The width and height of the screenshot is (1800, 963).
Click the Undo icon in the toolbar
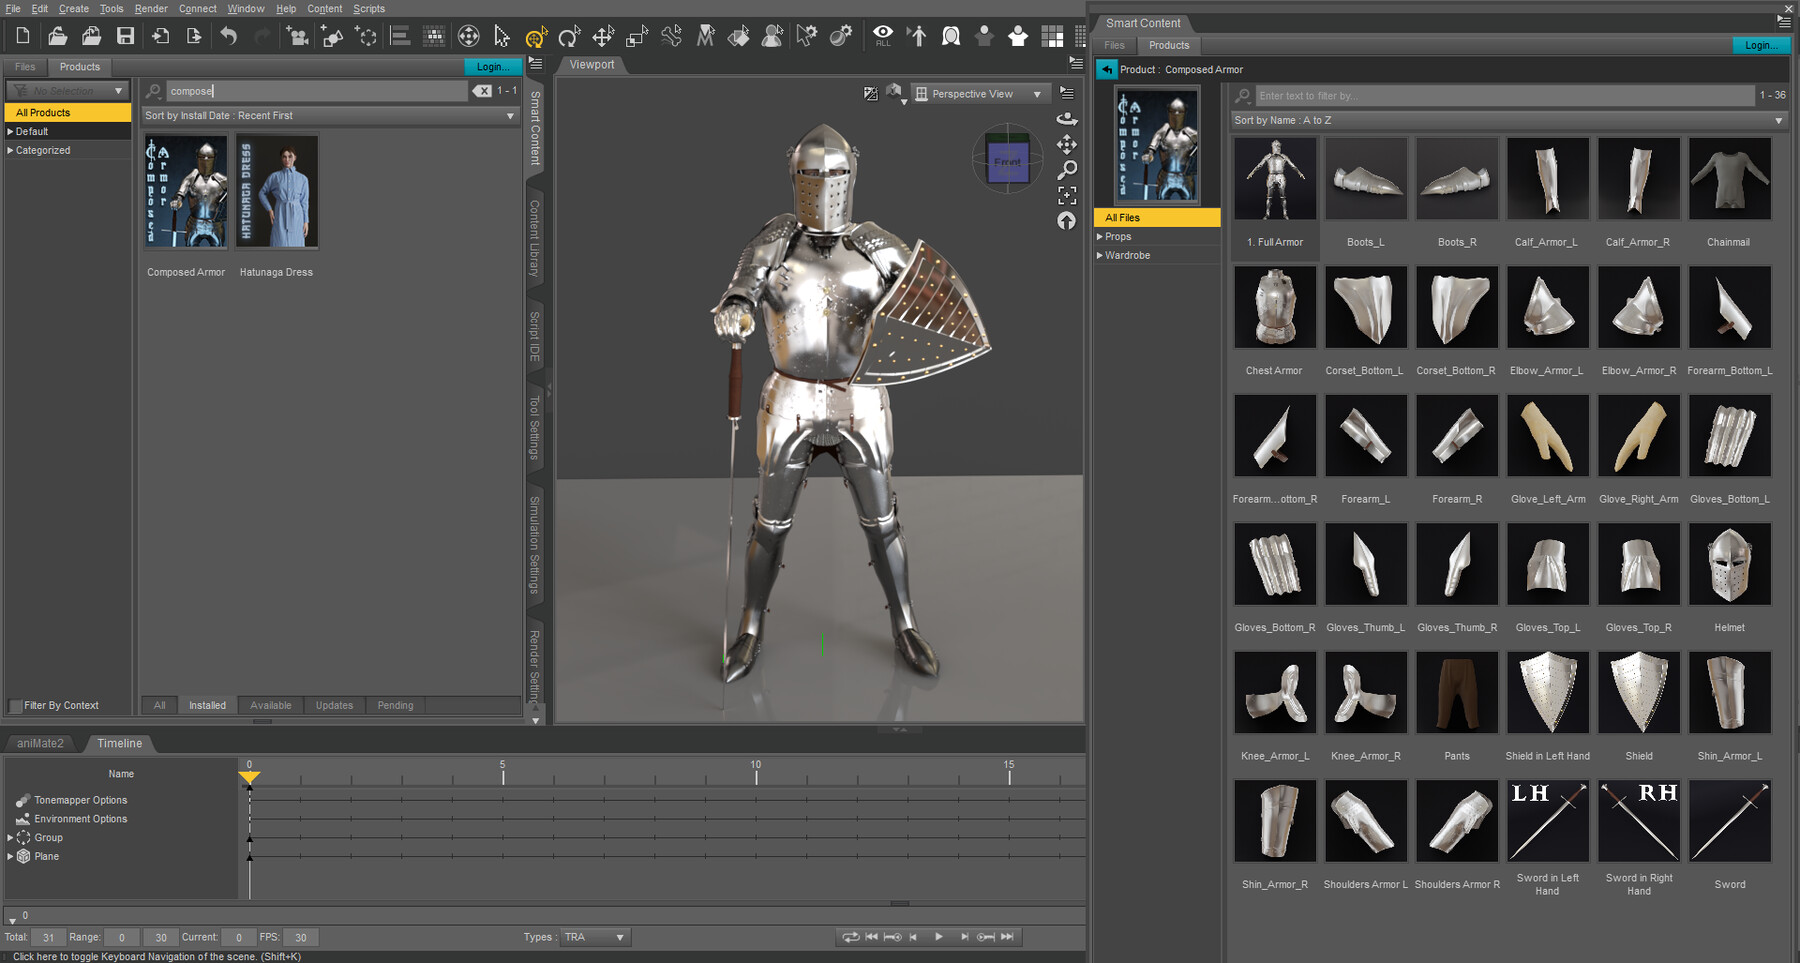tap(229, 36)
